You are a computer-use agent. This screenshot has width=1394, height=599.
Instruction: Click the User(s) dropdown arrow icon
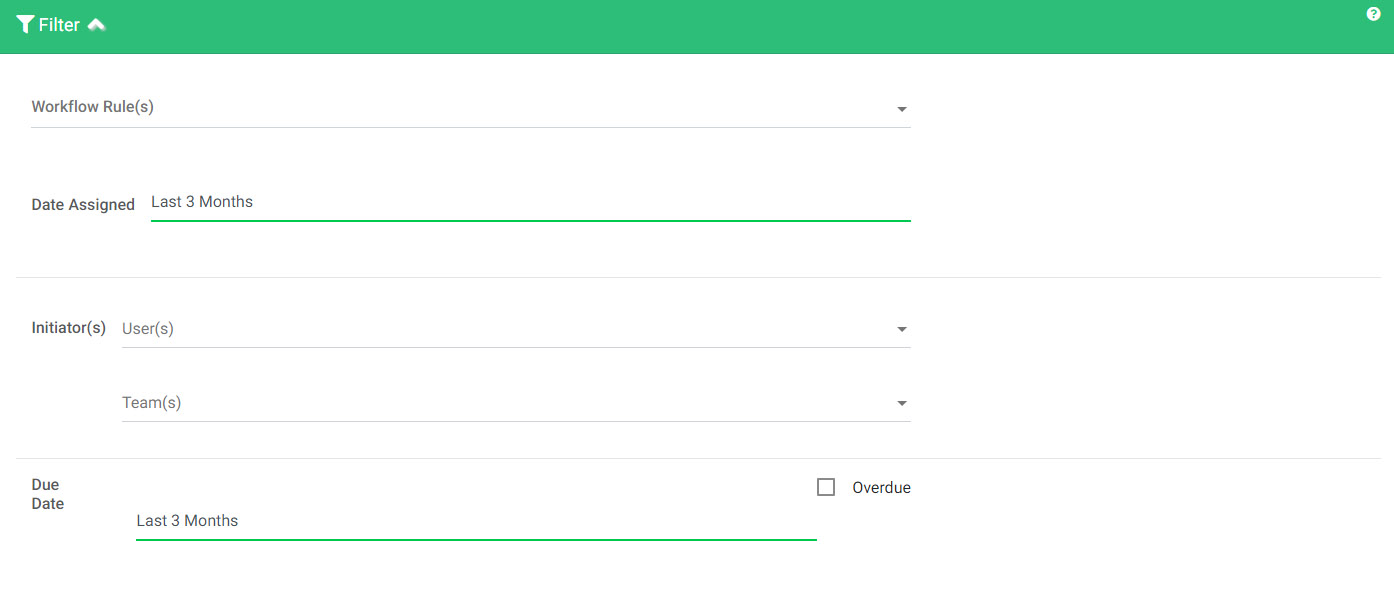901,328
